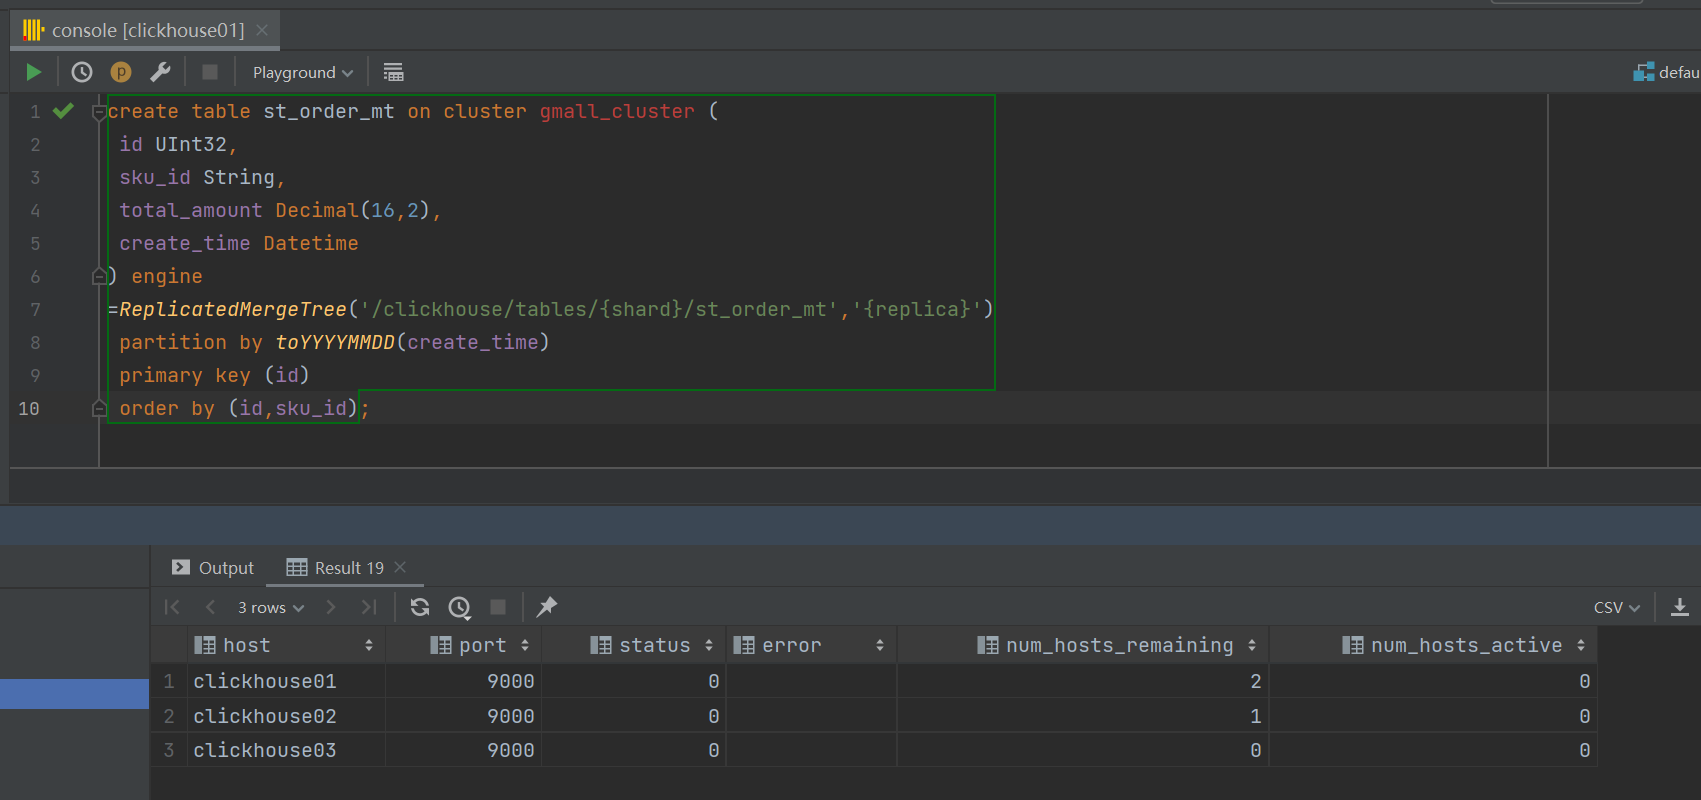Open the query history clock icon
Viewport: 1701px width, 800px height.
pos(82,72)
